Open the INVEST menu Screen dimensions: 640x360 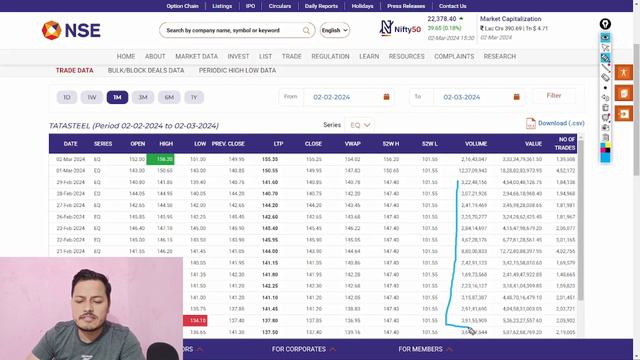click(238, 56)
